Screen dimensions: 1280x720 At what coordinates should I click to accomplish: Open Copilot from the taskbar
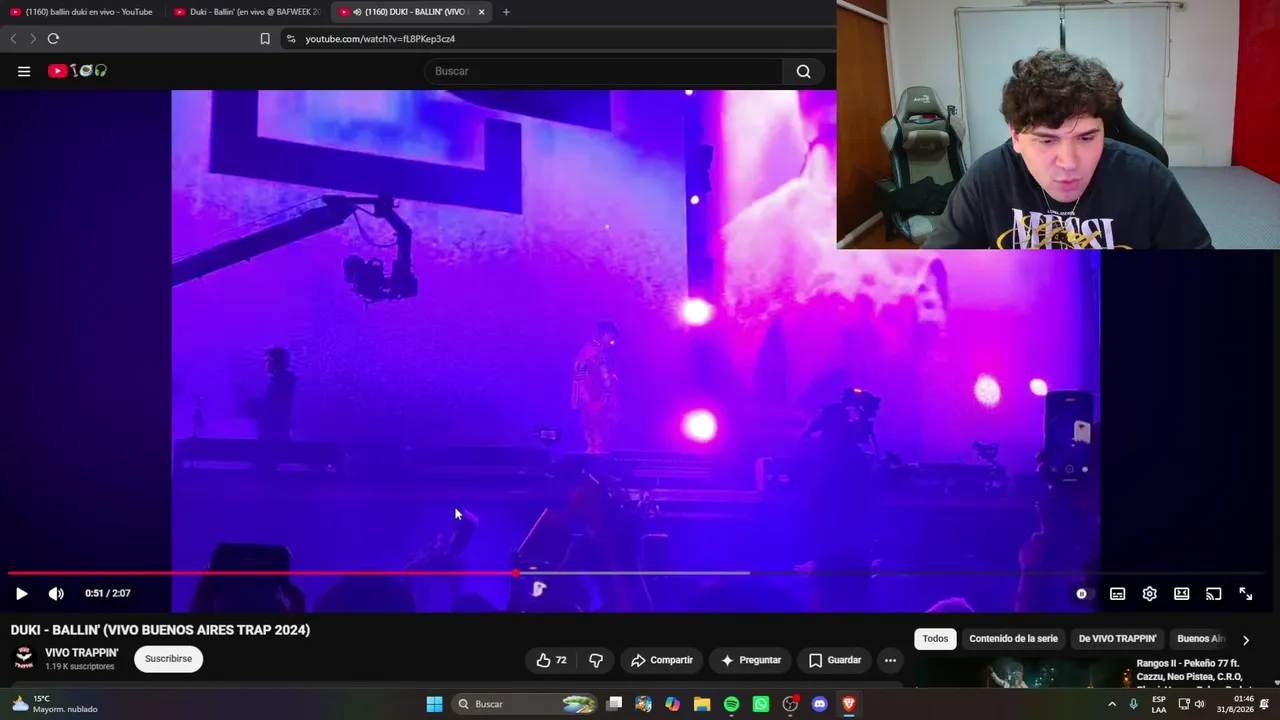click(x=673, y=704)
